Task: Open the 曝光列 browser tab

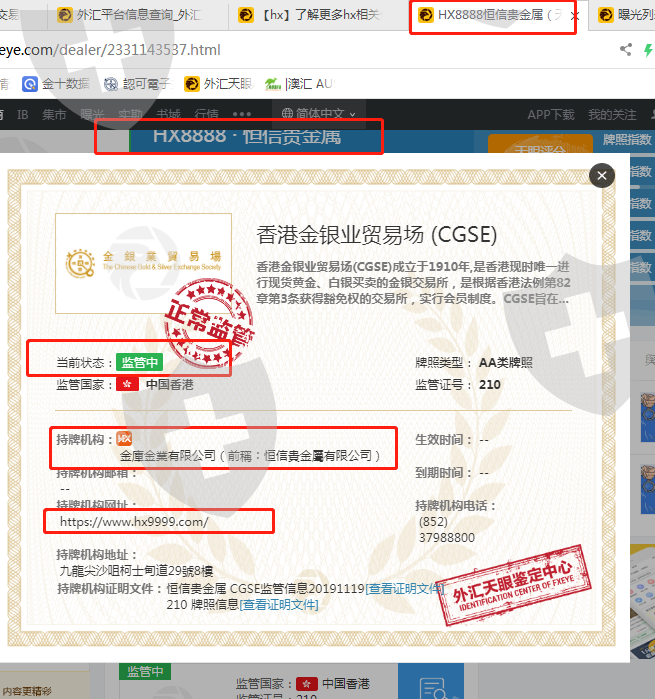Action: (x=624, y=15)
